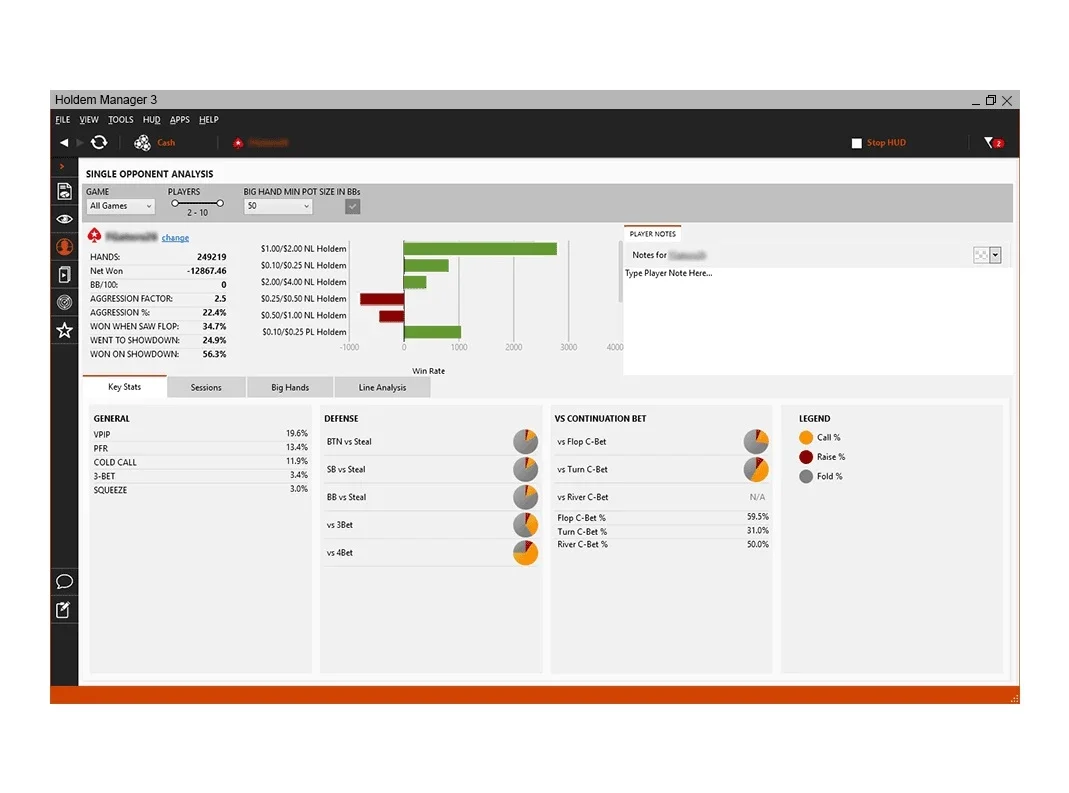
Task: Open the Situational target icon
Action: (x=65, y=302)
